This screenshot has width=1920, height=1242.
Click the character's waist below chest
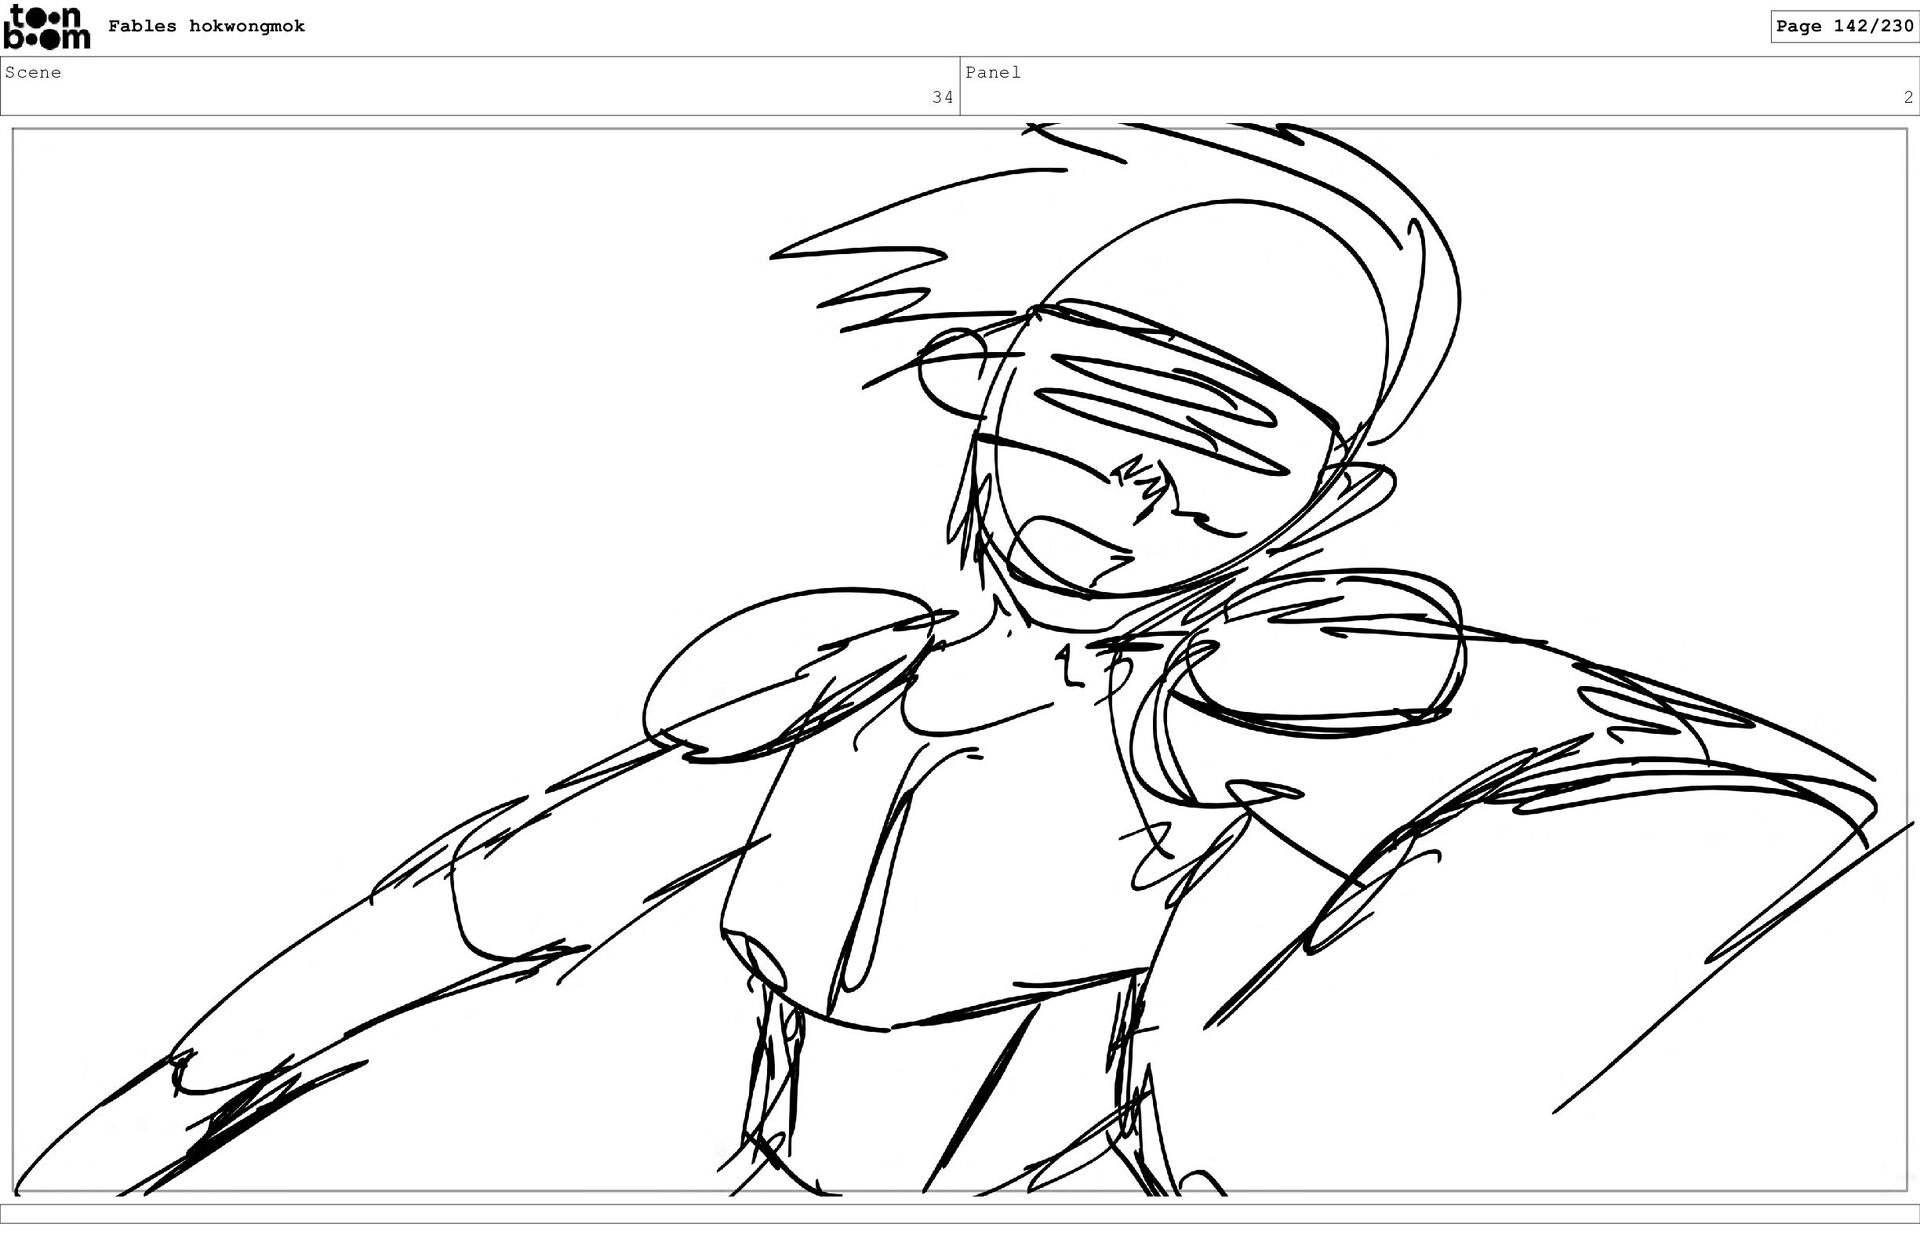tap(950, 1100)
